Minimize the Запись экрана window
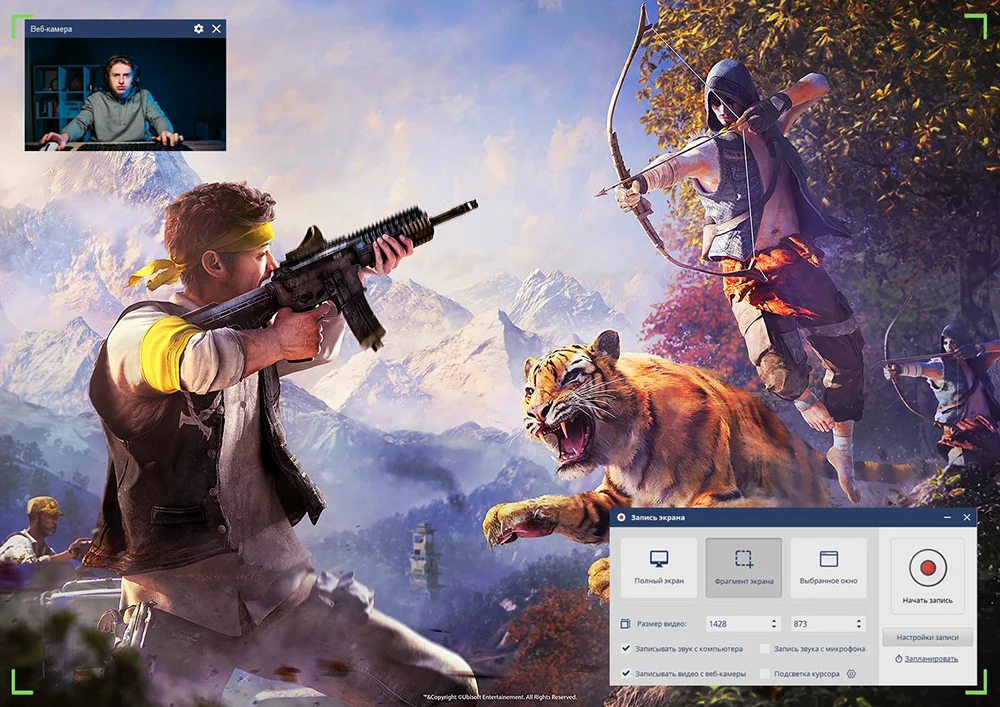 pyautogui.click(x=947, y=517)
